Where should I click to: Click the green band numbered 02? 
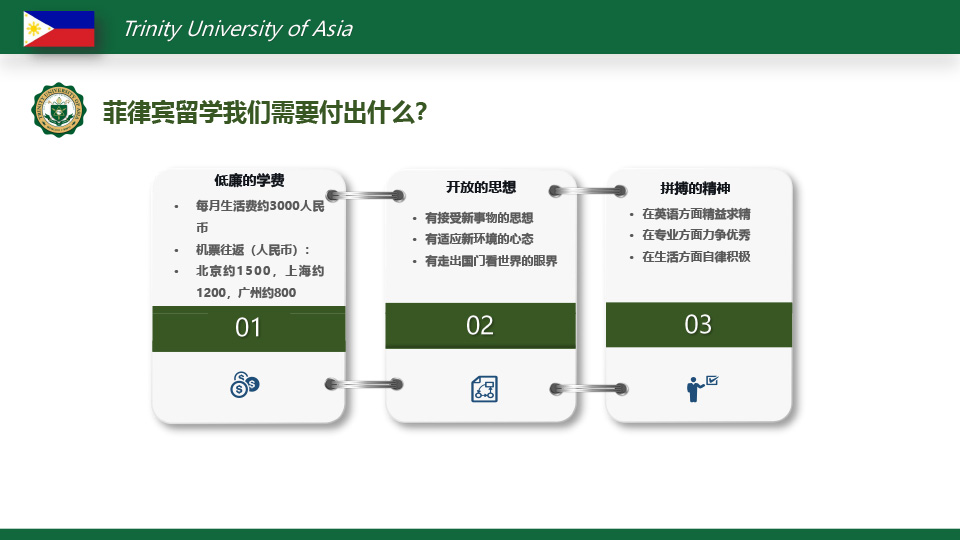480,326
